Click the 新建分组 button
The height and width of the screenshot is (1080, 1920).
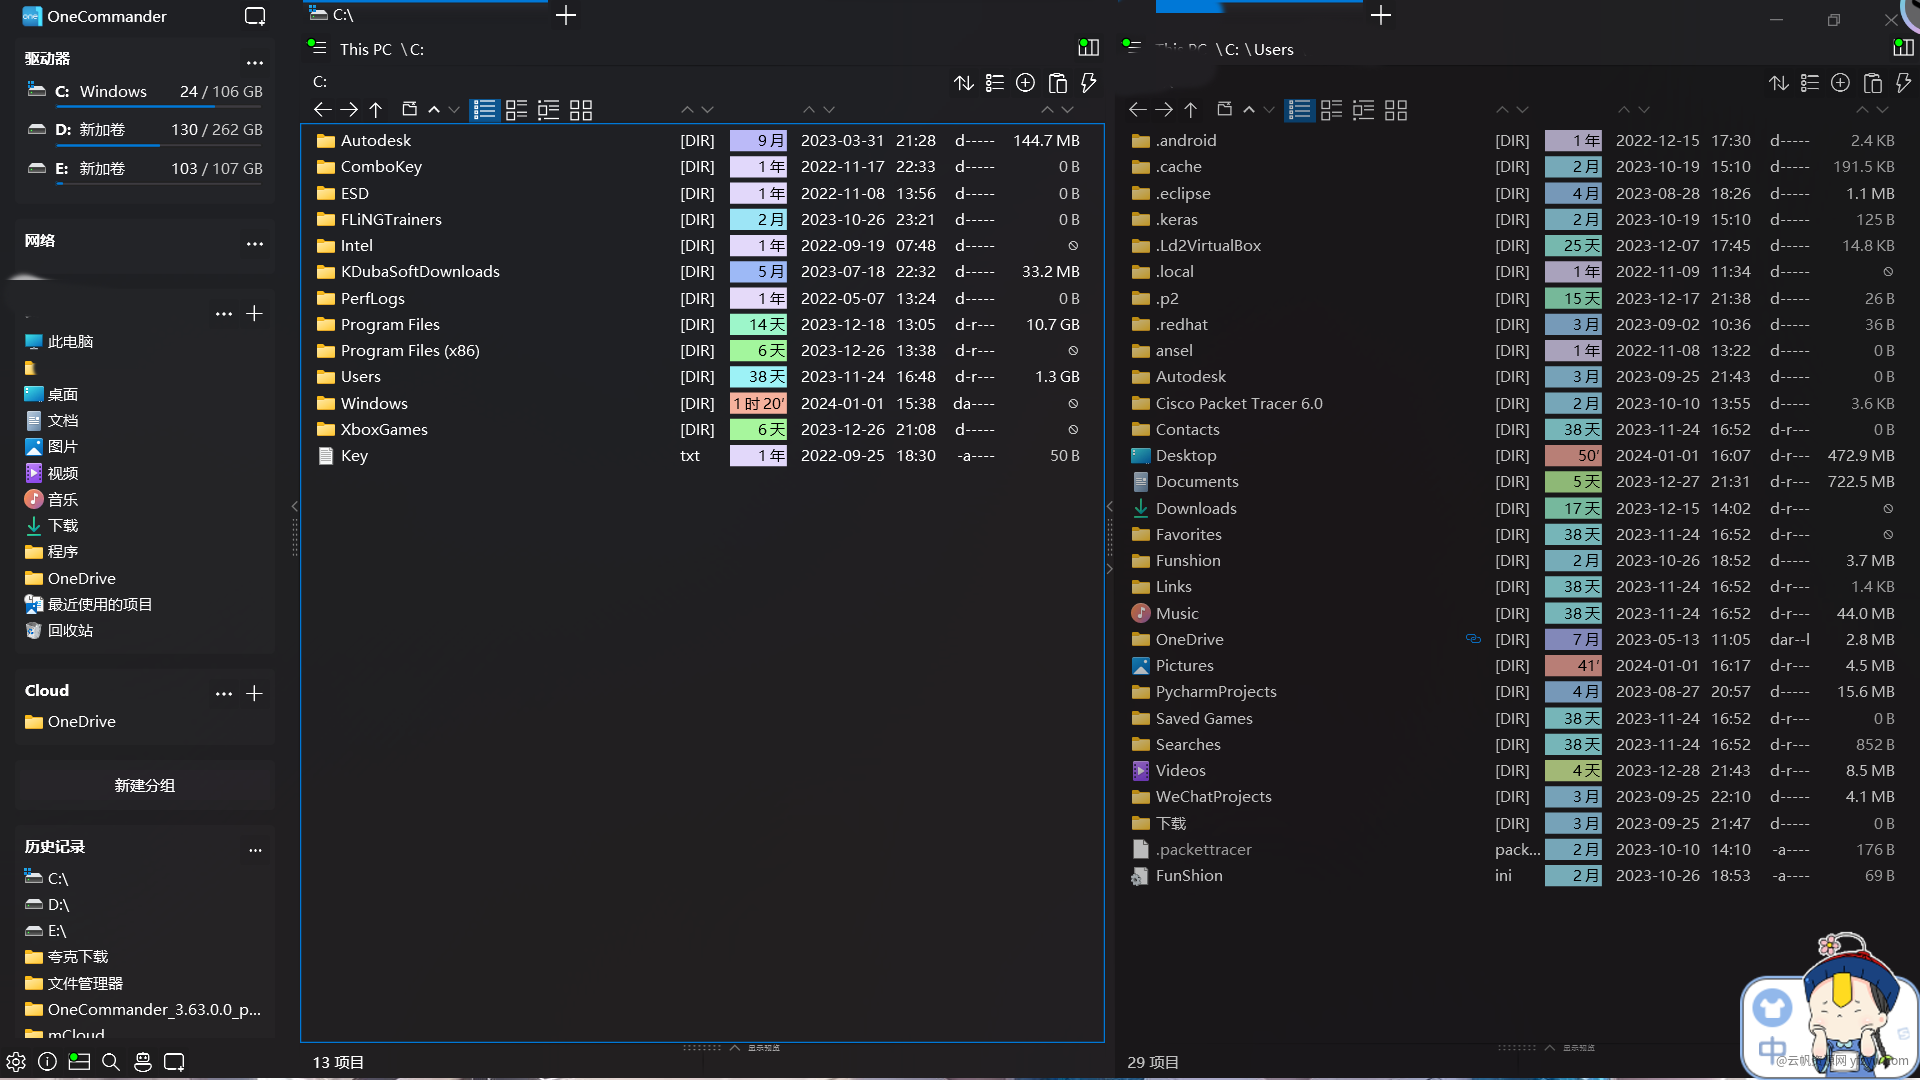tap(145, 785)
